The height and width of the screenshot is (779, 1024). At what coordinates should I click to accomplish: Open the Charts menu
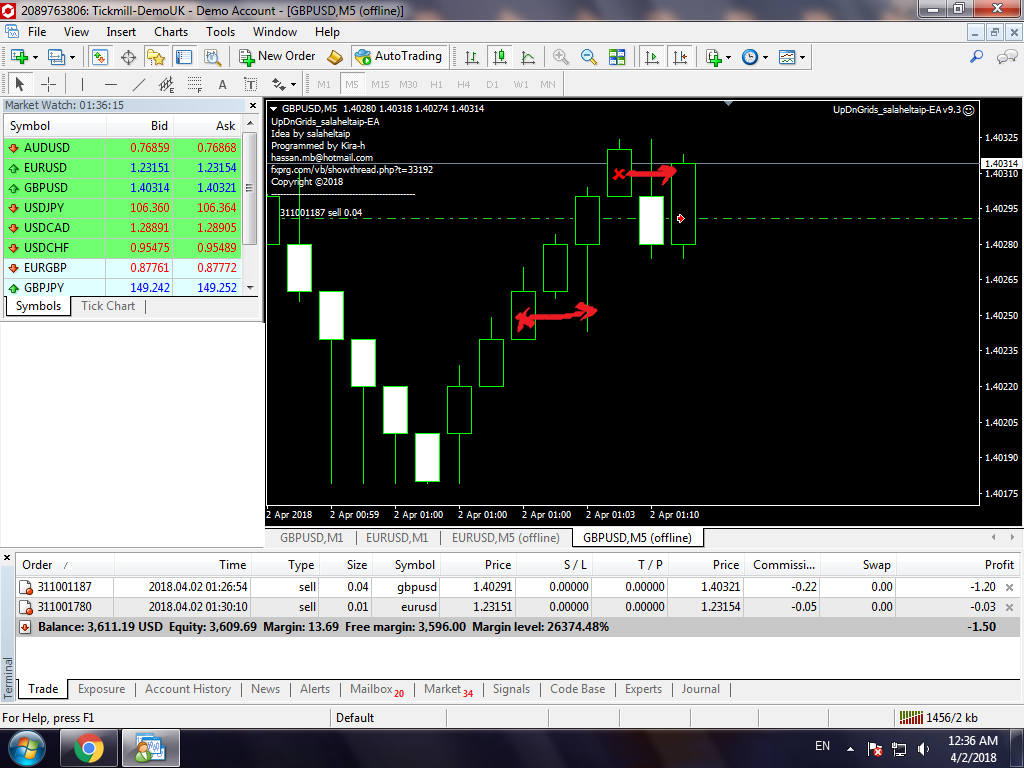click(171, 32)
